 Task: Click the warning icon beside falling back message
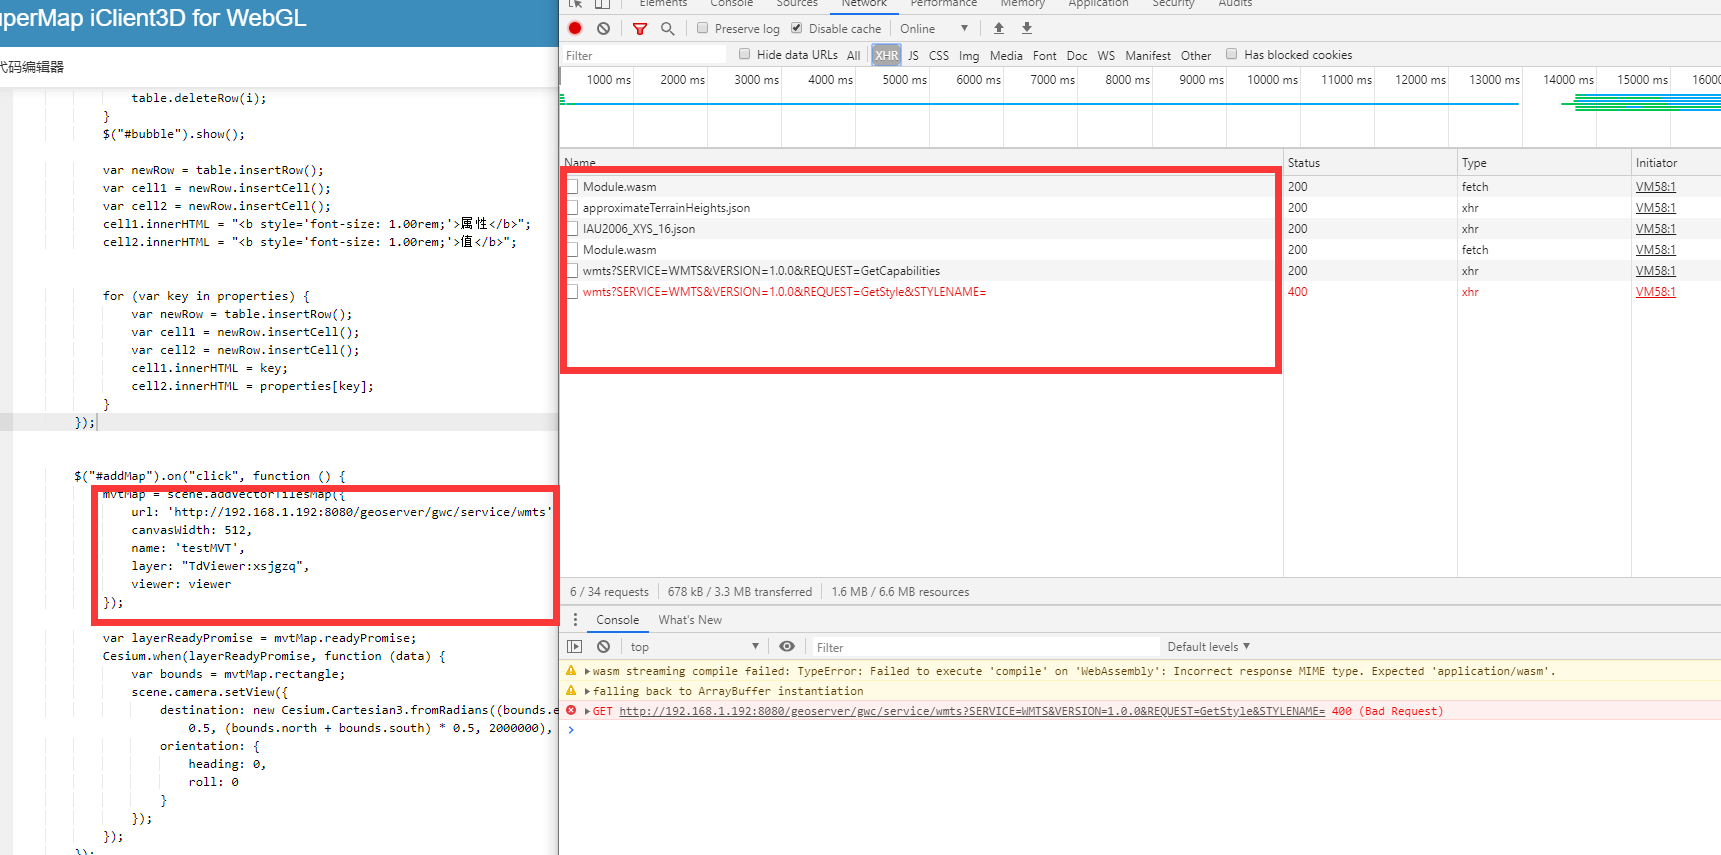pyautogui.click(x=571, y=691)
